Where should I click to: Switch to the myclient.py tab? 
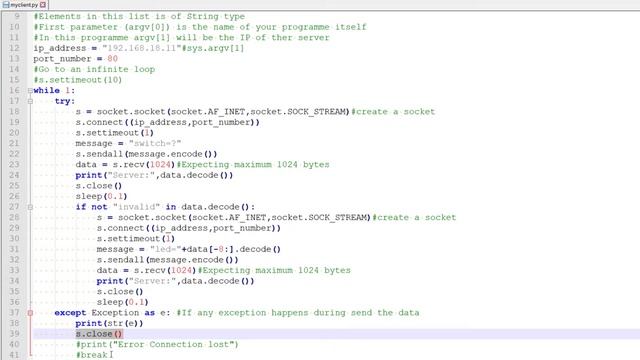[x=24, y=5]
